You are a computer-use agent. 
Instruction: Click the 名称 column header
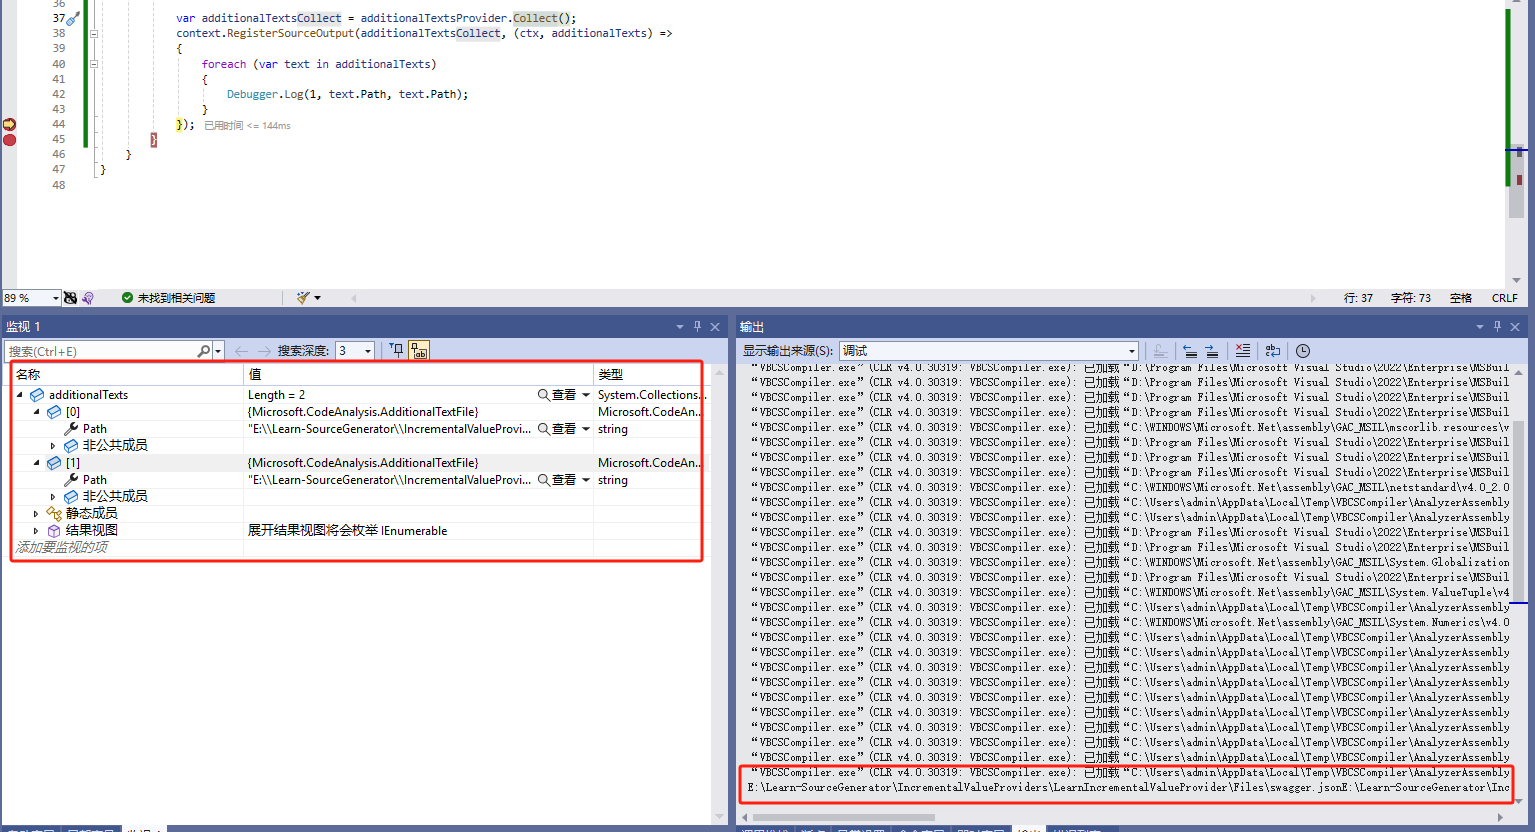tap(128, 374)
